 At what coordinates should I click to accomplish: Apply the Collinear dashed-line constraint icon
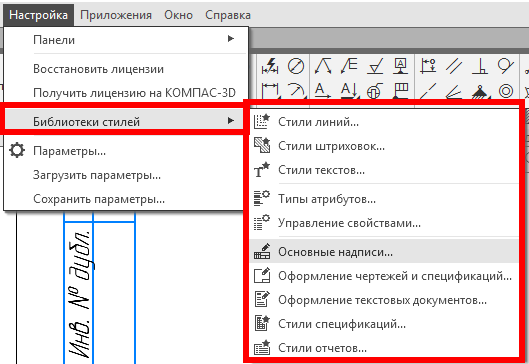[428, 90]
